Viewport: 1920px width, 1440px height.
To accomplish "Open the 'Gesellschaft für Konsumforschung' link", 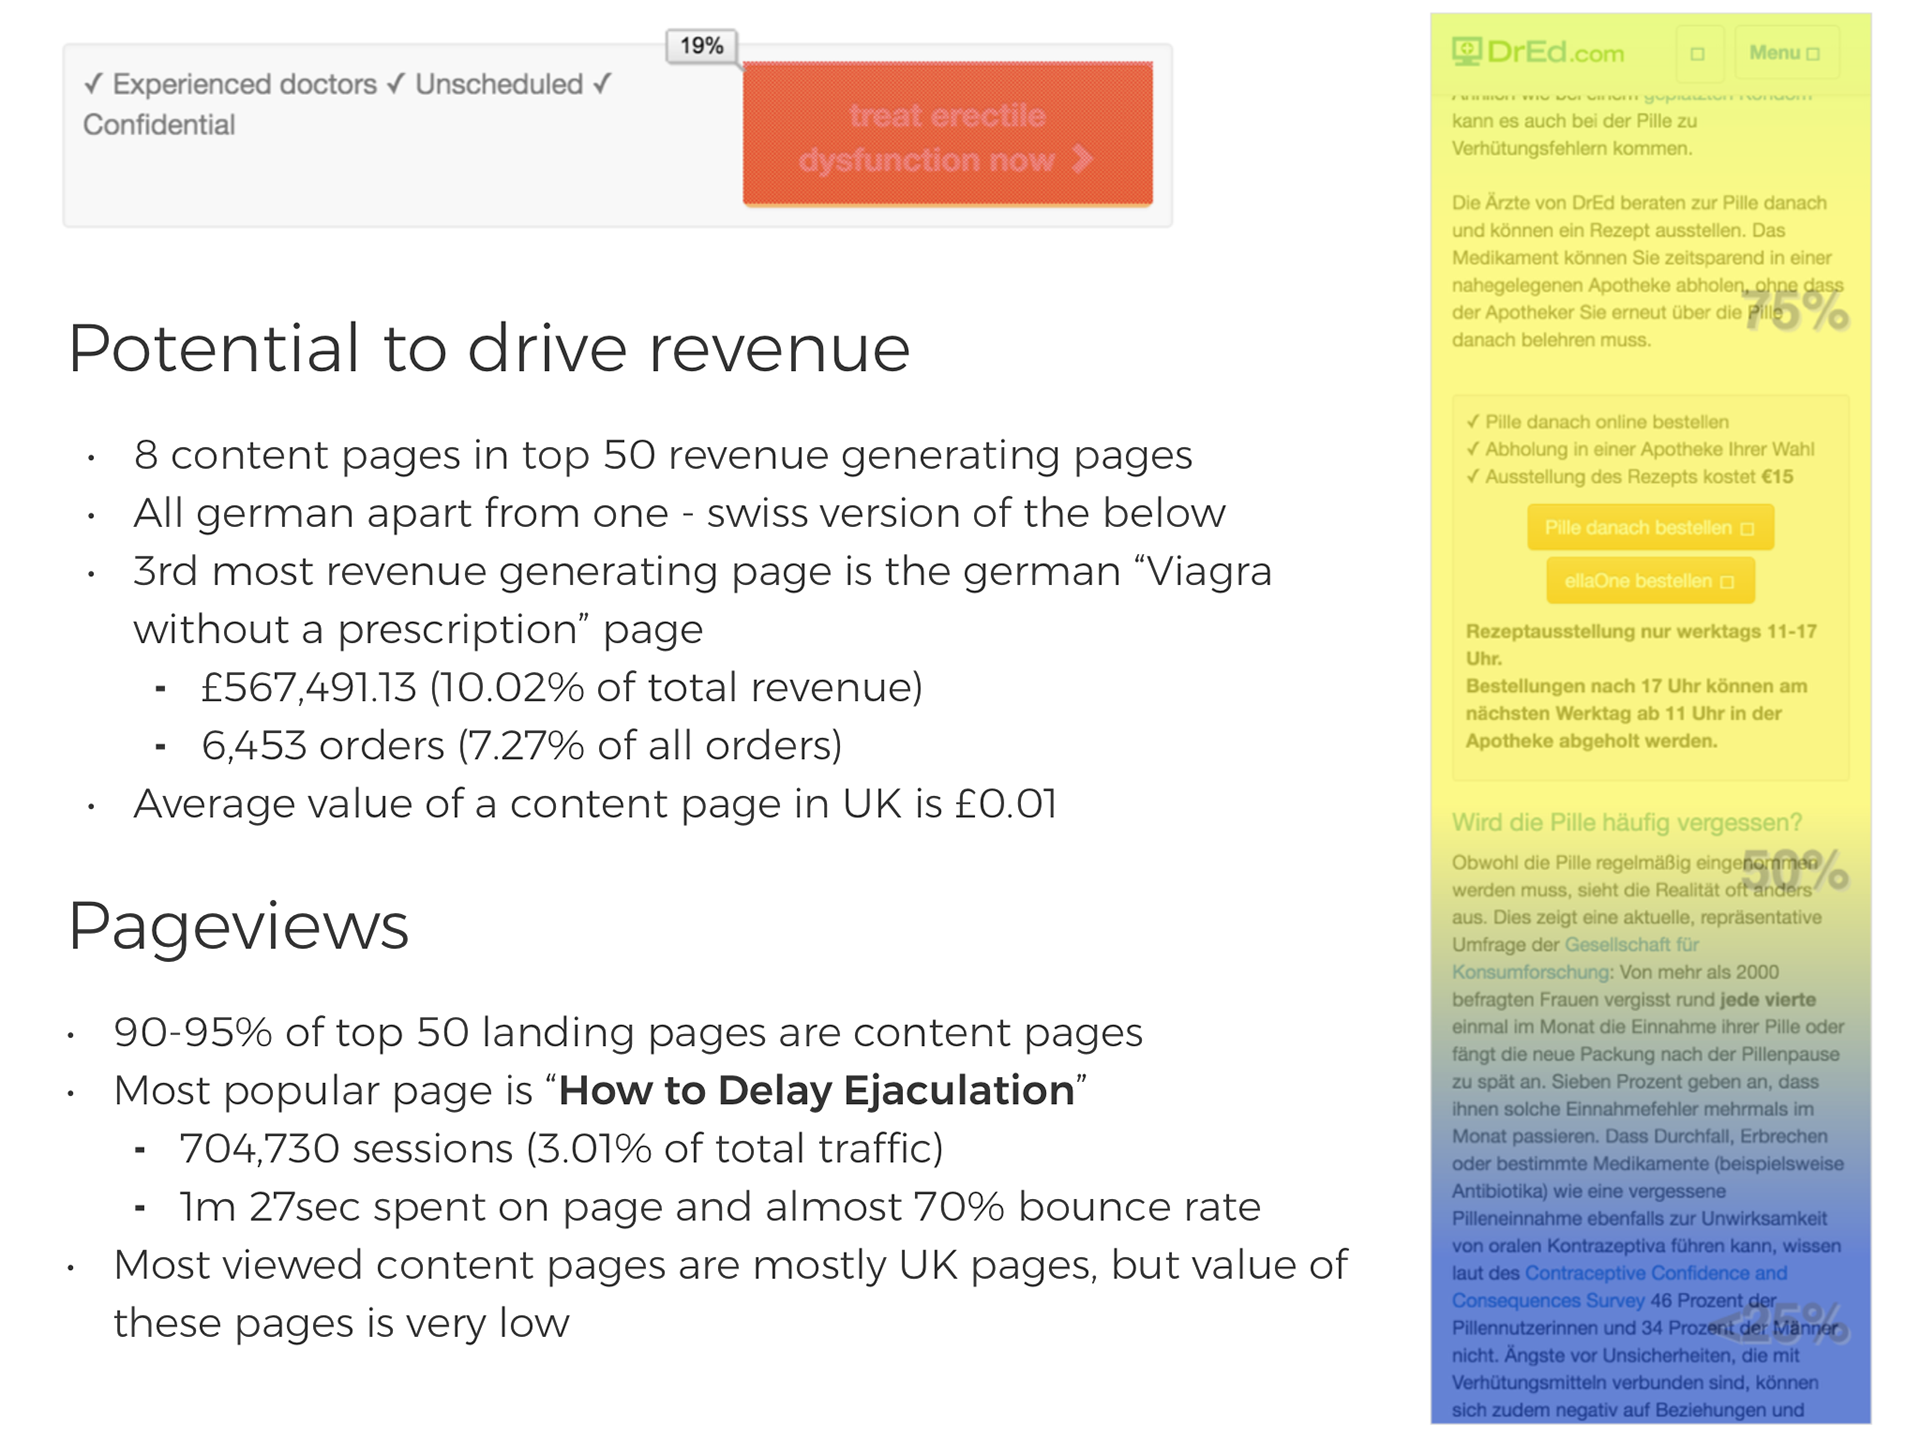I will point(1575,958).
